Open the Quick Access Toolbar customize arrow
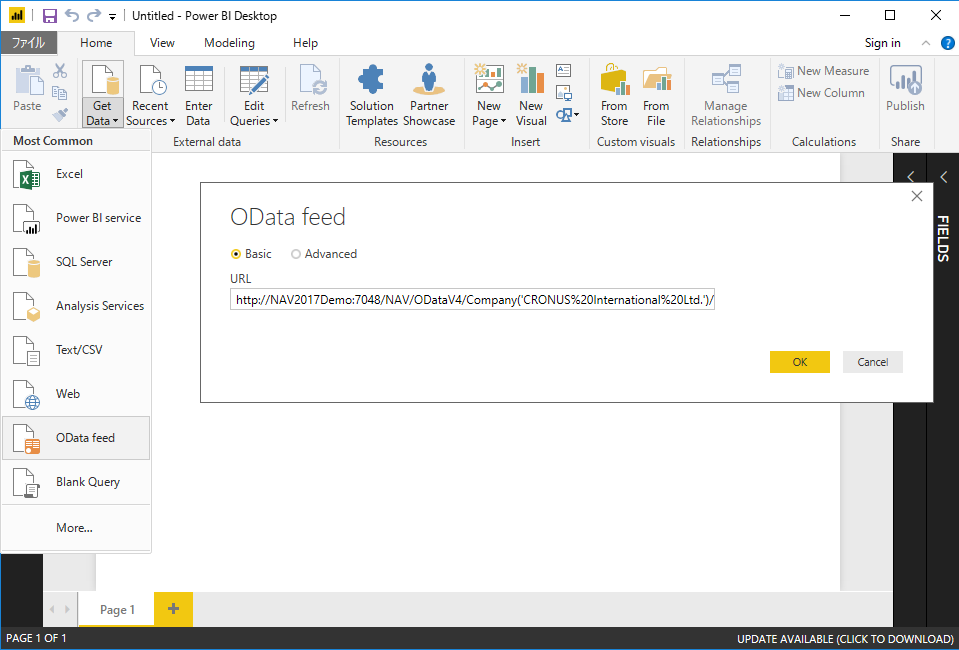Screen dimensions: 959x650 [113, 17]
